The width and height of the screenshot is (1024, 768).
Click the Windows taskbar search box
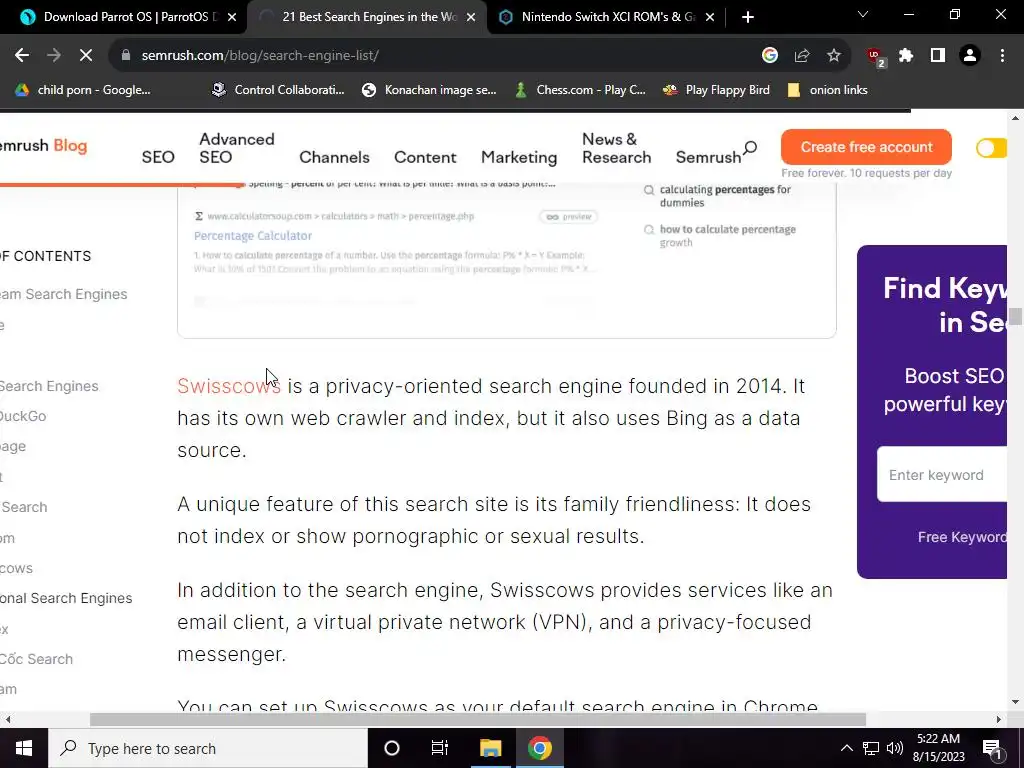click(x=208, y=748)
